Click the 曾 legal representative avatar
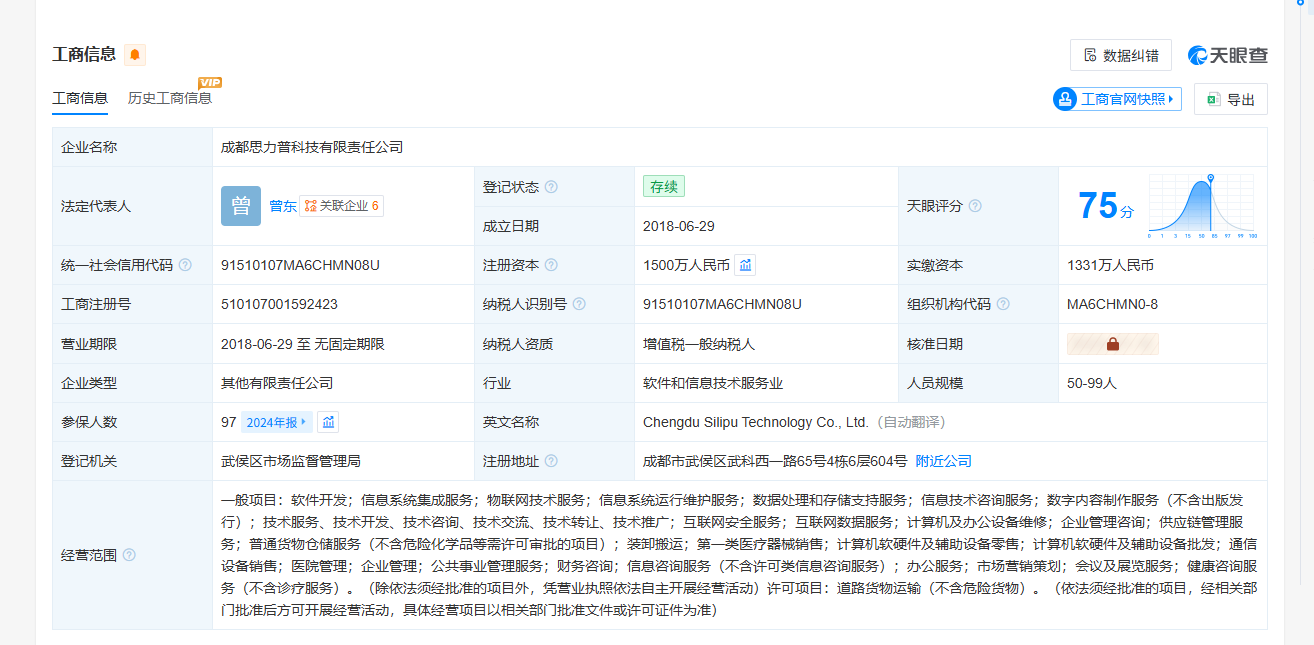Viewport: 1314px width, 645px height. 241,206
